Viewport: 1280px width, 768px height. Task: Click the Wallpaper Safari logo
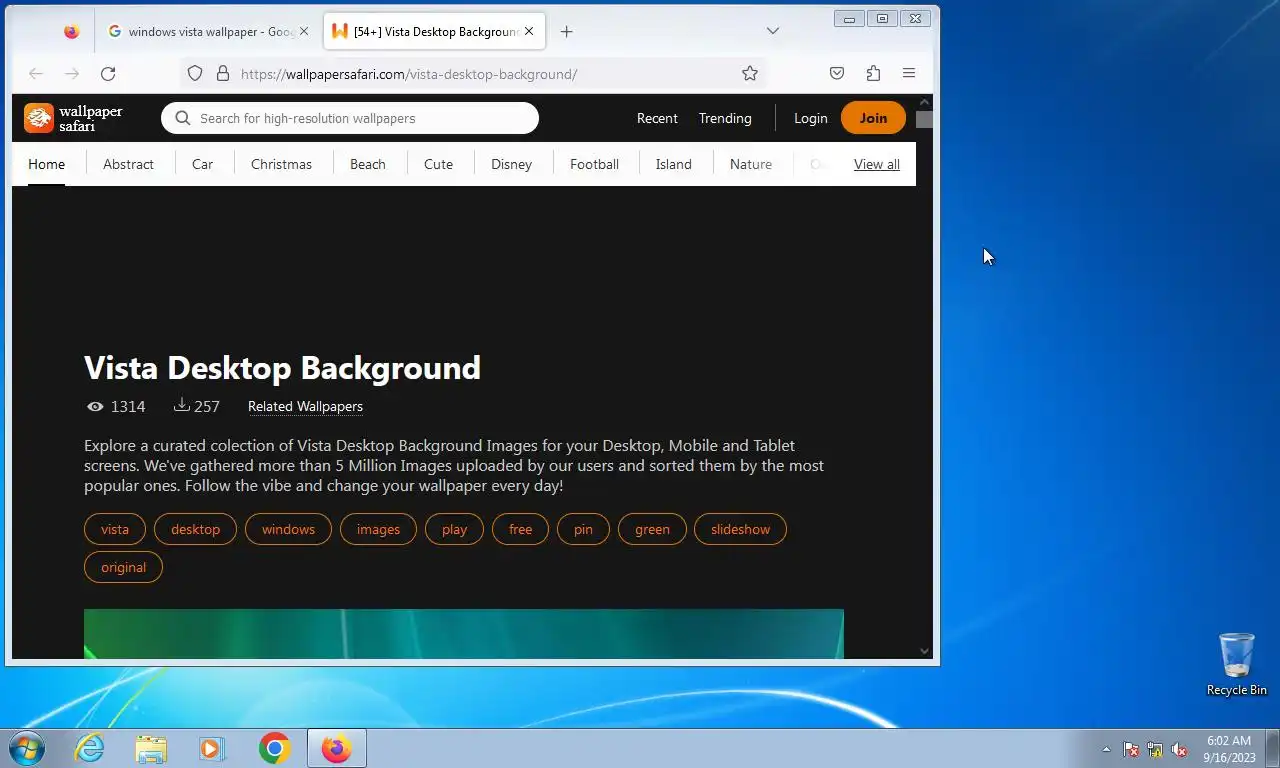click(x=73, y=118)
